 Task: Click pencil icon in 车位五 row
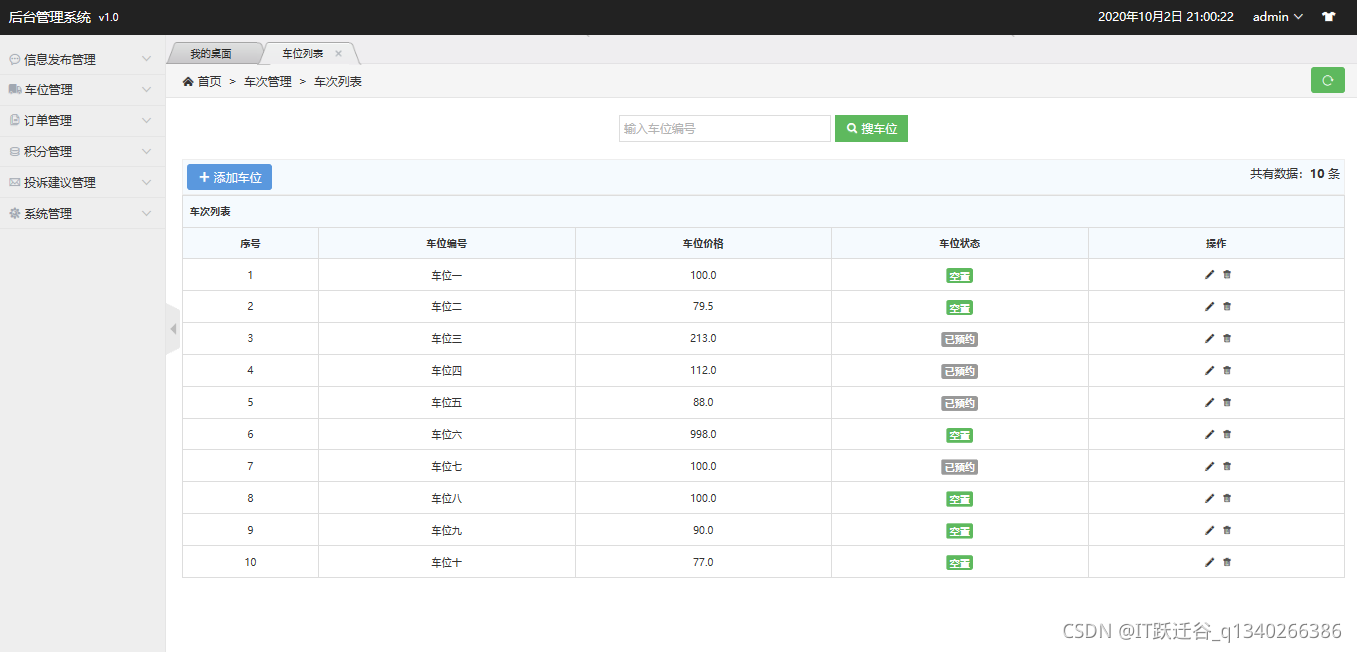[x=1209, y=402]
